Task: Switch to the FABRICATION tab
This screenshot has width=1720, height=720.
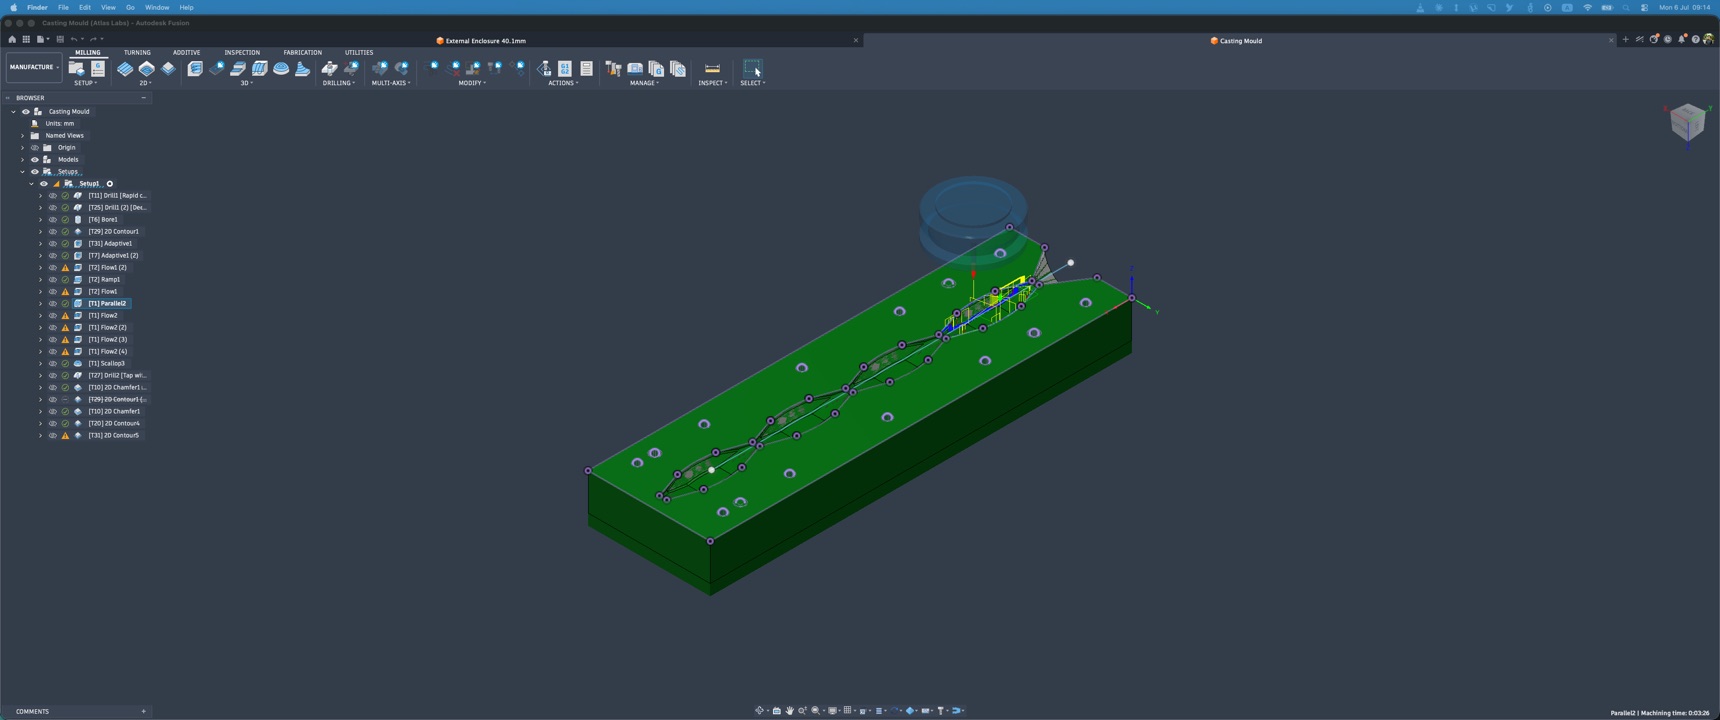Action: pyautogui.click(x=302, y=52)
